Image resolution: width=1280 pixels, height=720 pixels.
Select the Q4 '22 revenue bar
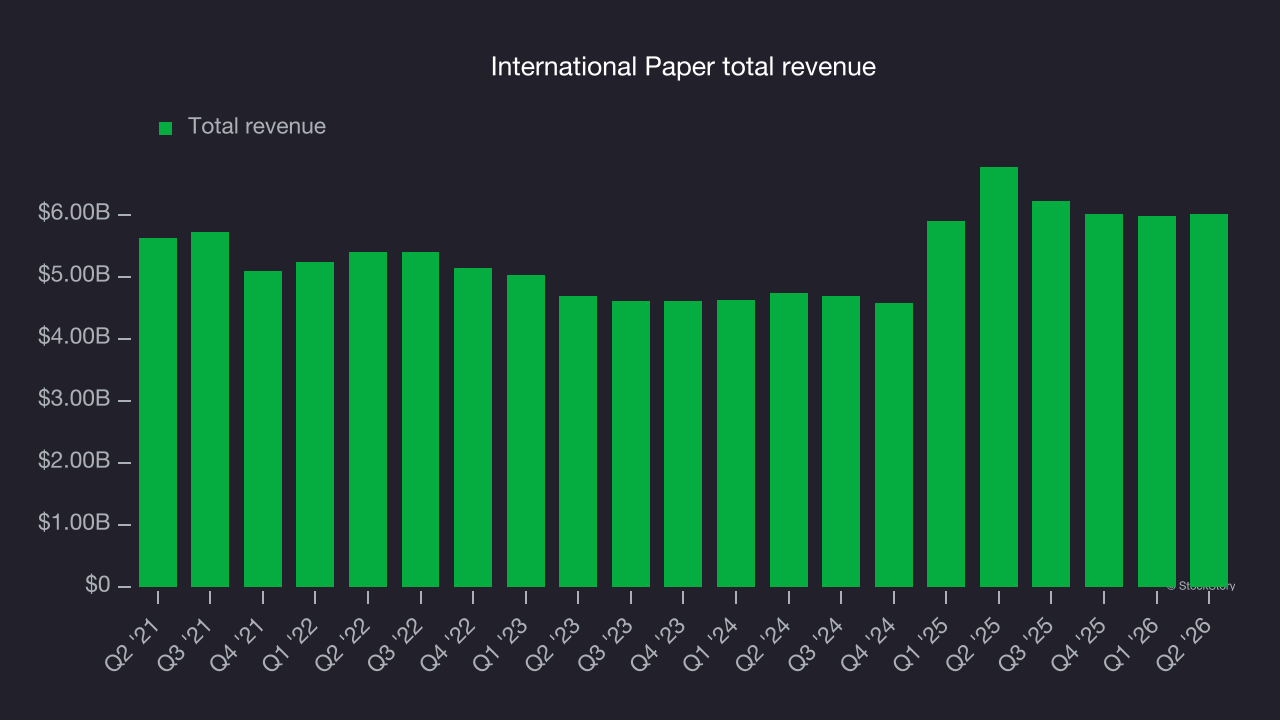coord(473,427)
